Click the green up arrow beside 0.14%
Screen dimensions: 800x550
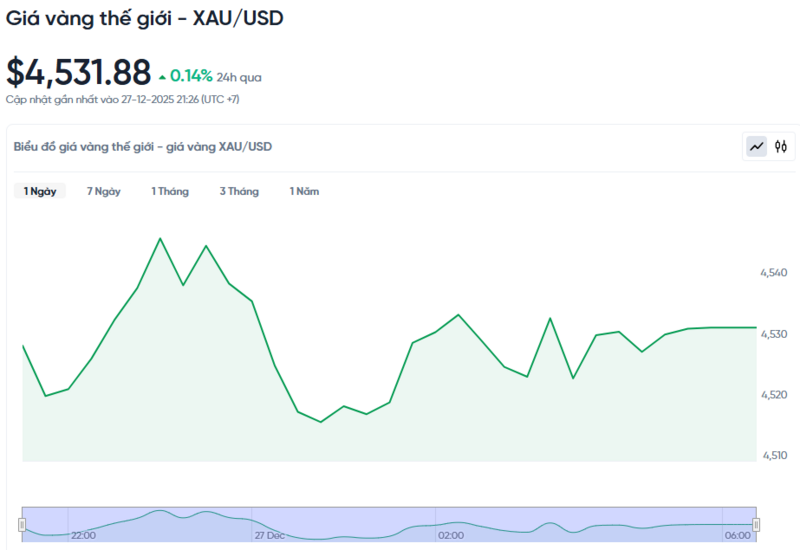(x=163, y=76)
